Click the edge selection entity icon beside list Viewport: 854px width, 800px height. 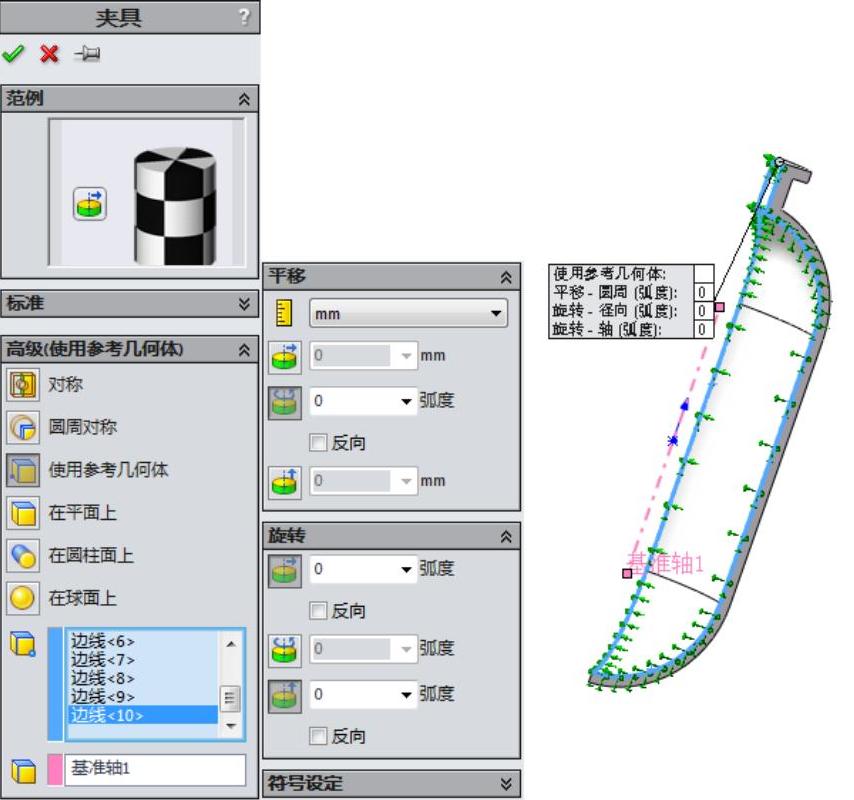tap(23, 644)
